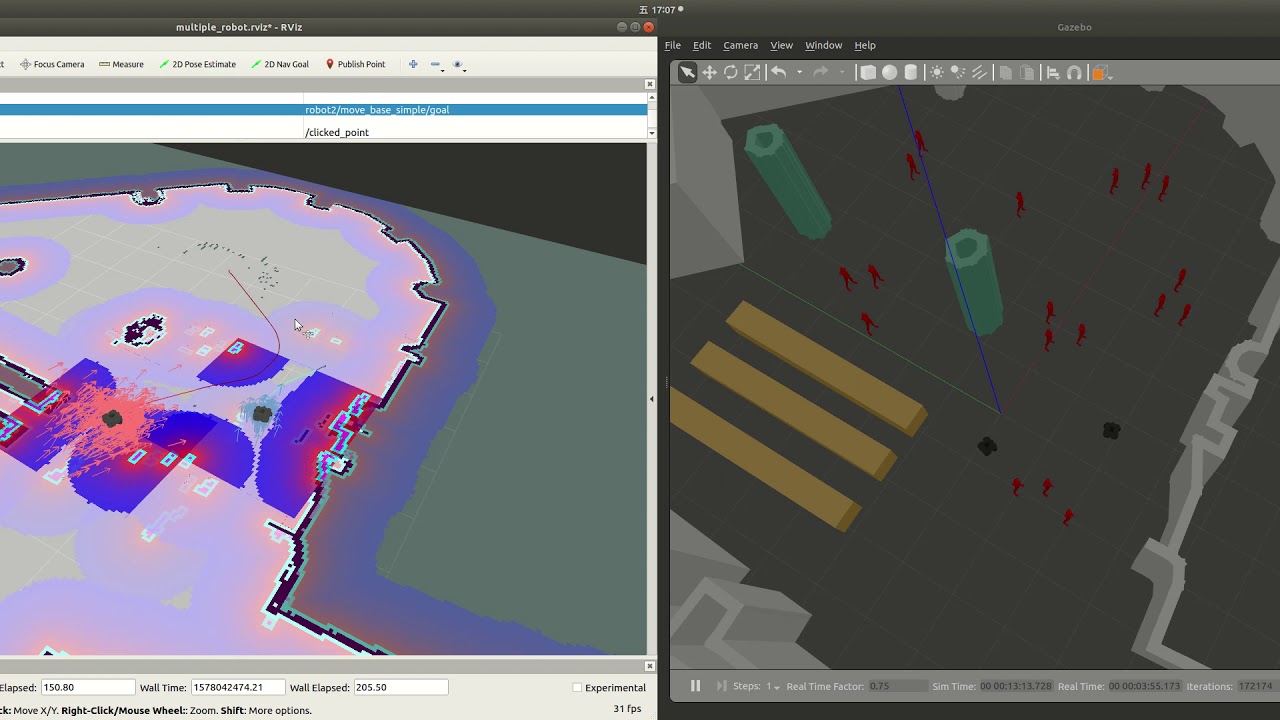Select the Gazebo arrow select mode tool
1280x720 pixels.
point(687,72)
